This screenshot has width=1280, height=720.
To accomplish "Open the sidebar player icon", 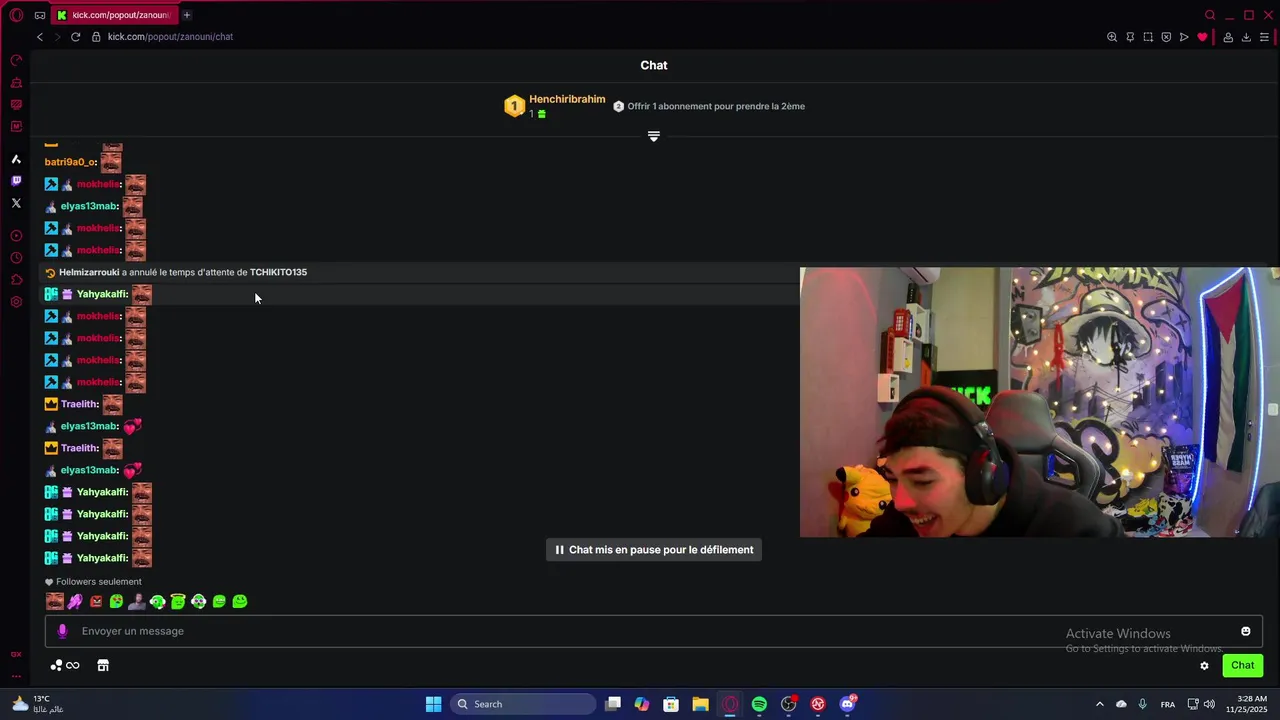I will 16,236.
